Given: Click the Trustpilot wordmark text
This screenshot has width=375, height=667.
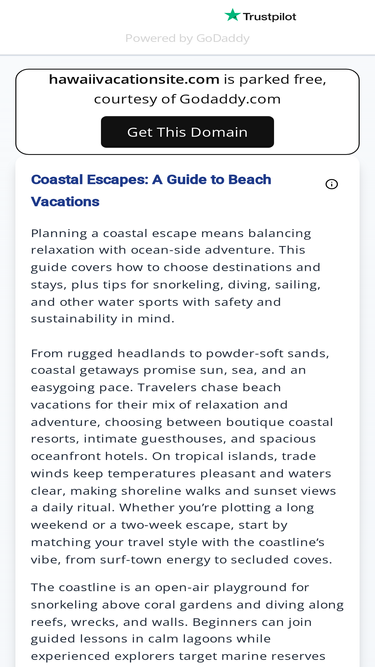Looking at the screenshot, I should click(269, 17).
